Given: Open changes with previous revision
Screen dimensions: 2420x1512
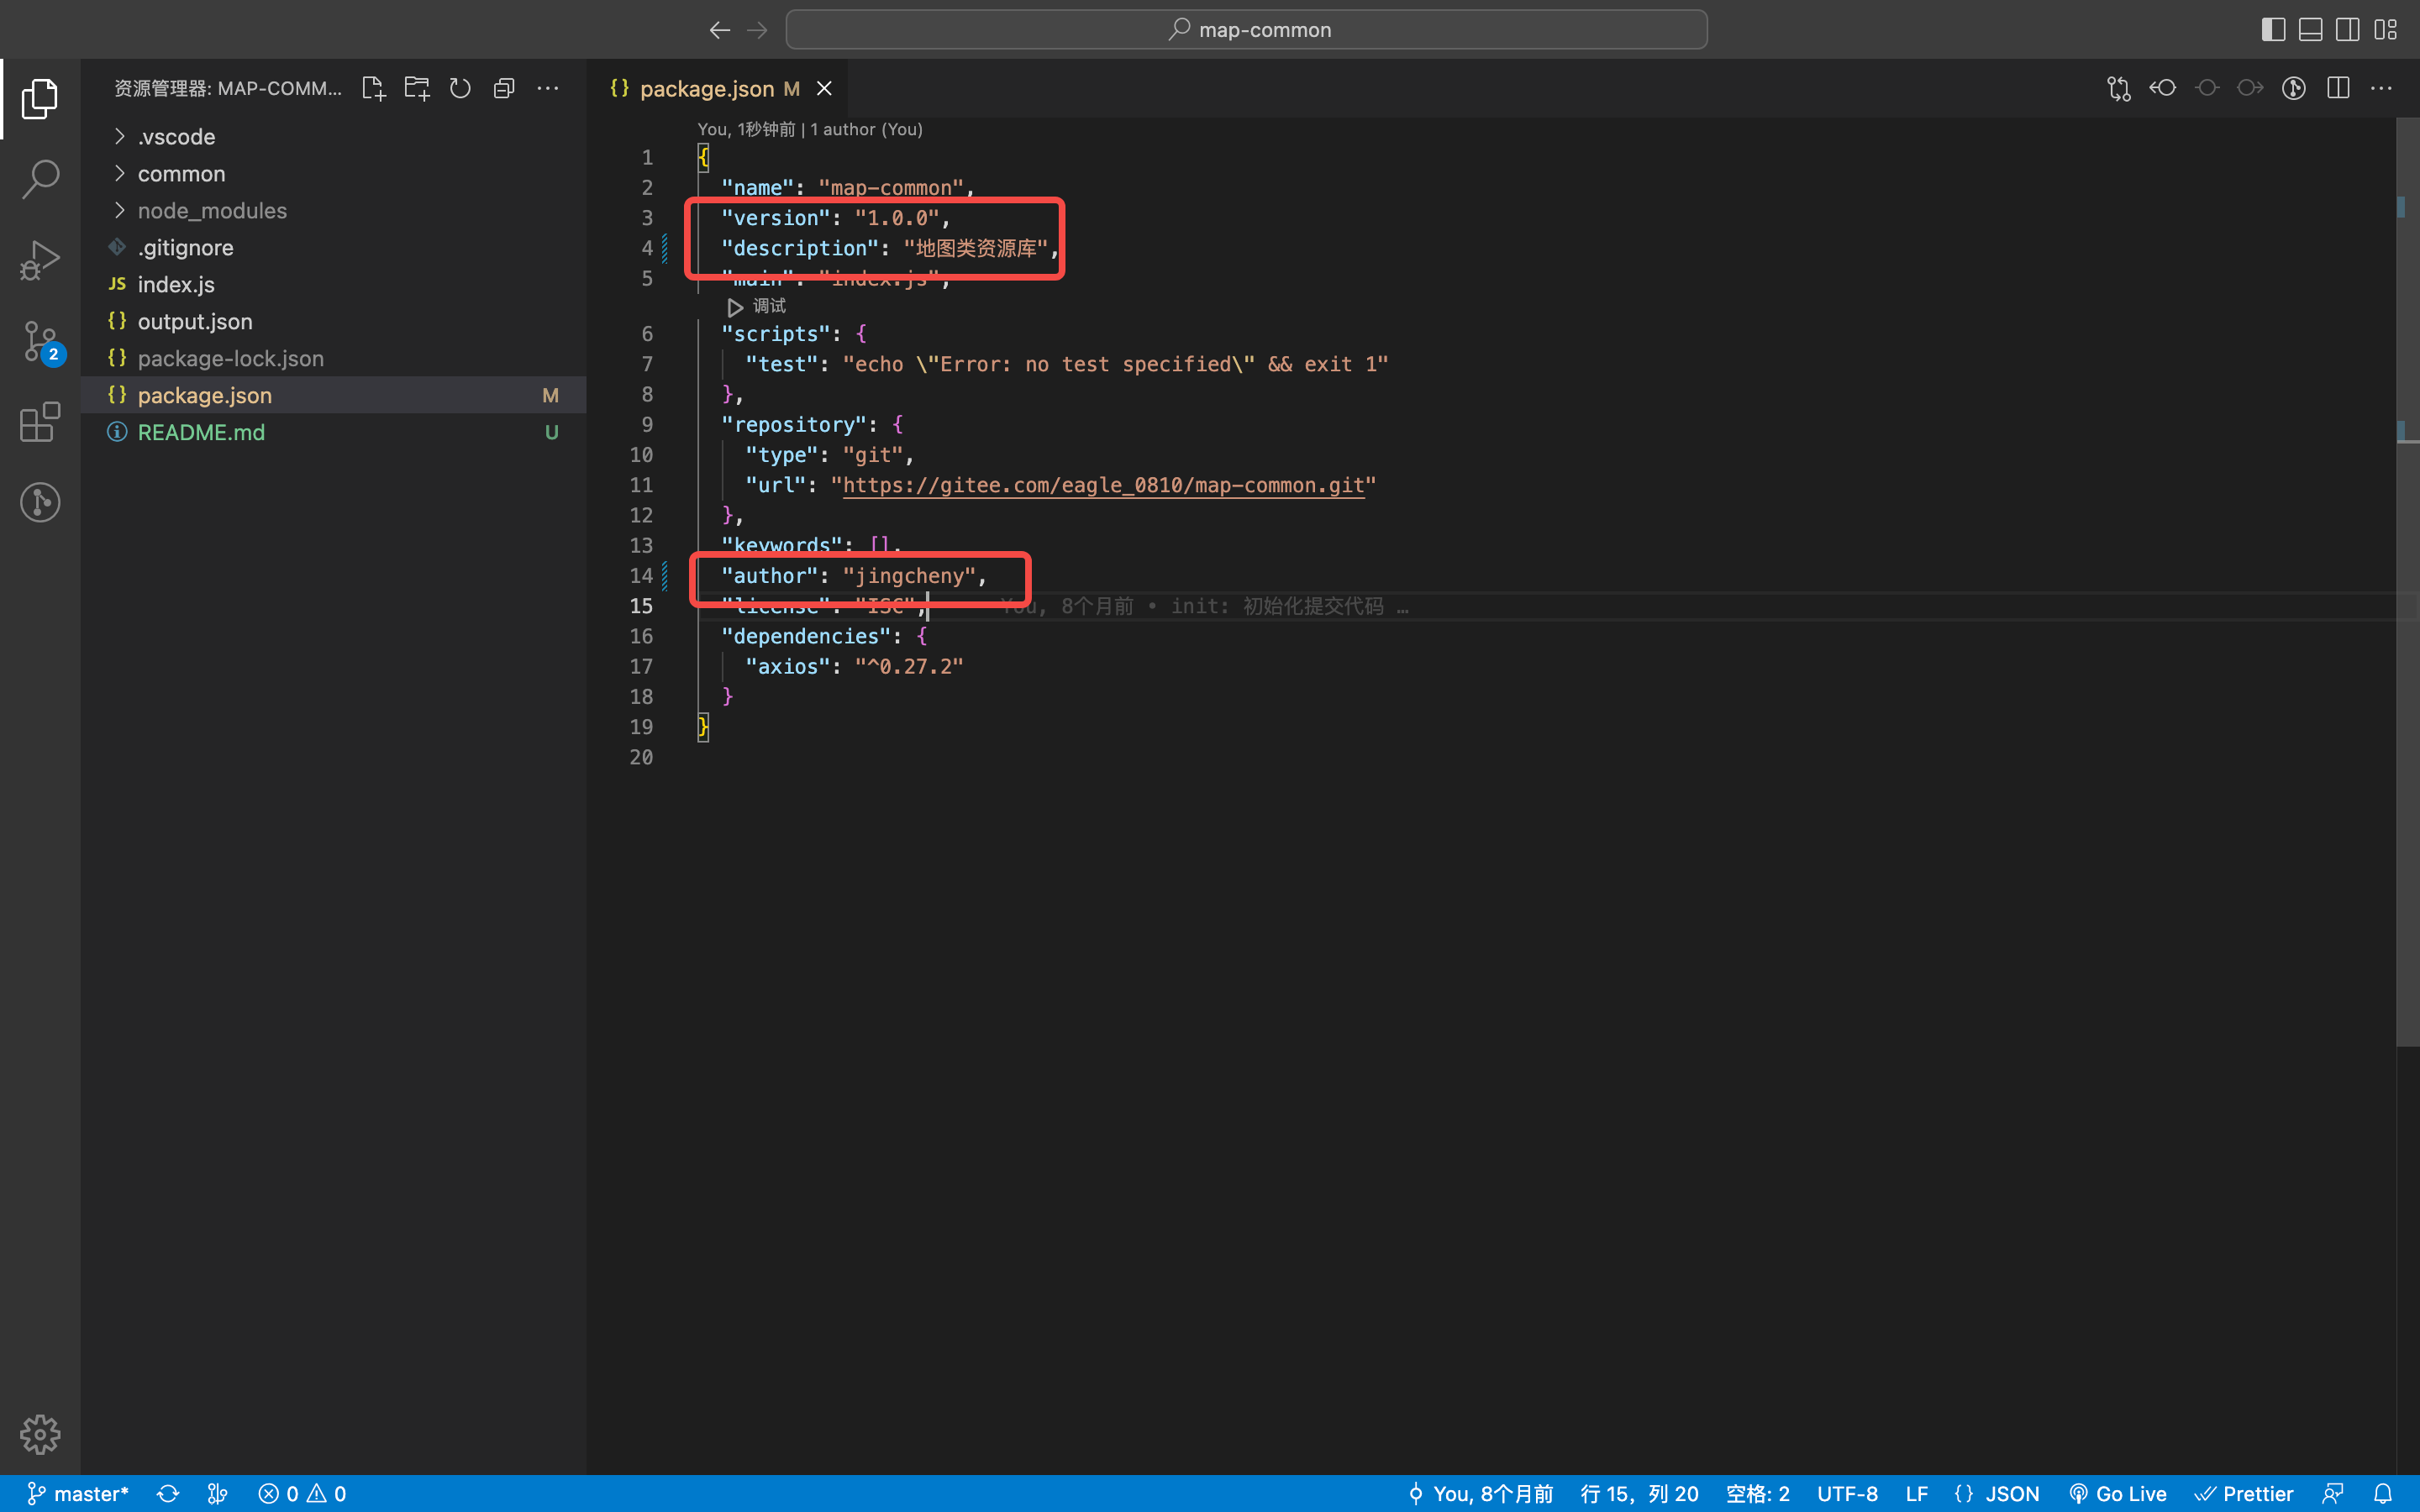Looking at the screenshot, I should [x=2162, y=88].
